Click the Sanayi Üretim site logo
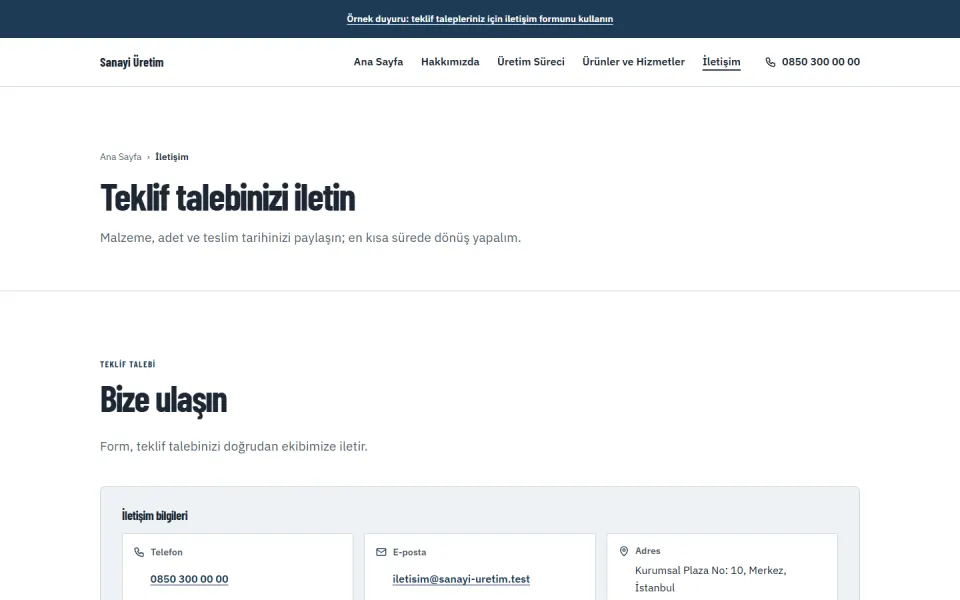Viewport: 960px width, 600px height. 132,62
